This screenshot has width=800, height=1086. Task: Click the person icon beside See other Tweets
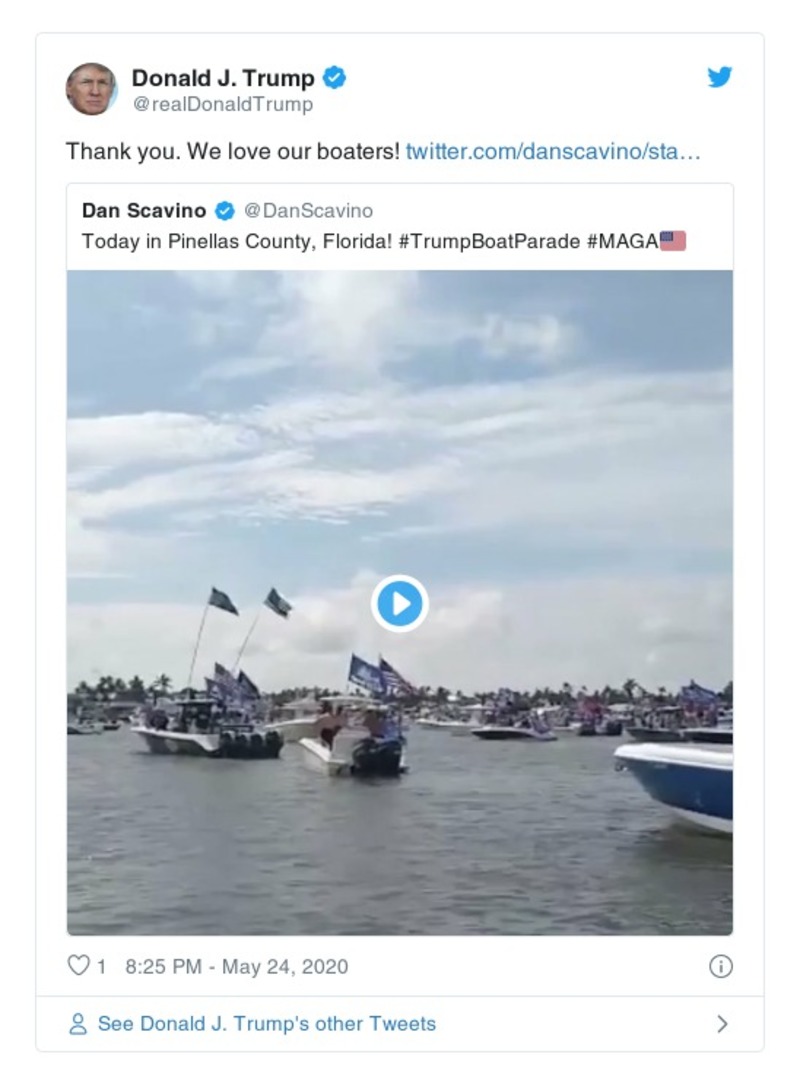point(77,1024)
